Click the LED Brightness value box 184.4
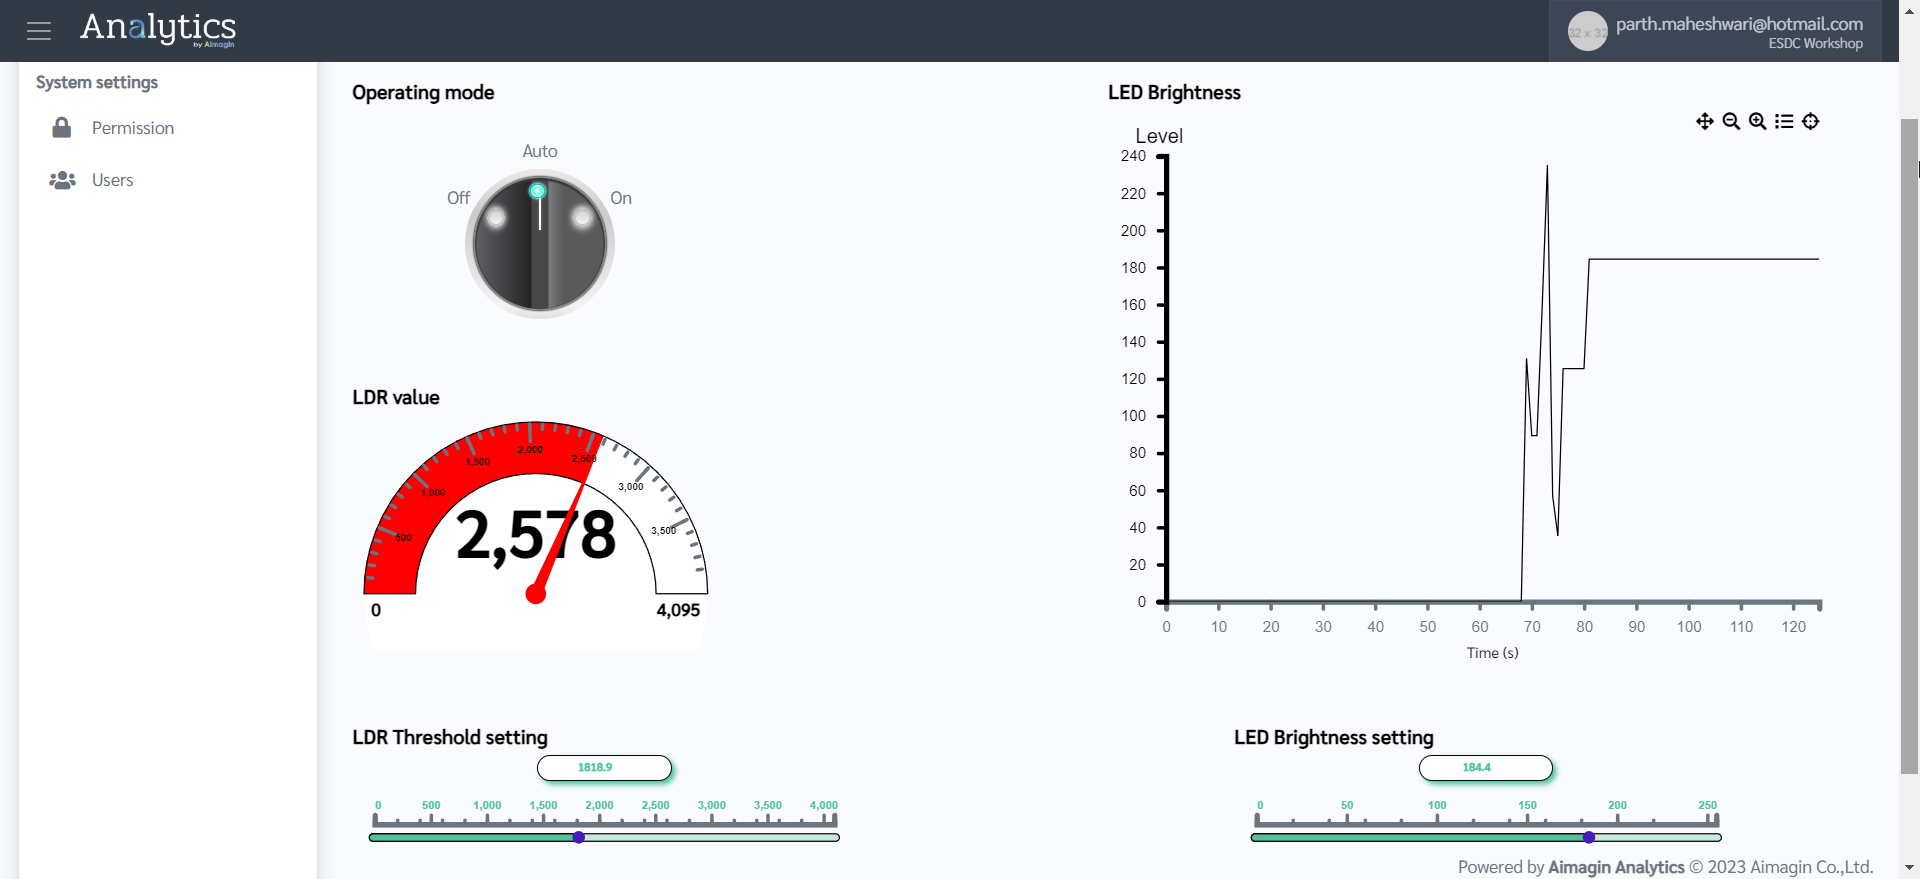1920x879 pixels. pyautogui.click(x=1486, y=768)
